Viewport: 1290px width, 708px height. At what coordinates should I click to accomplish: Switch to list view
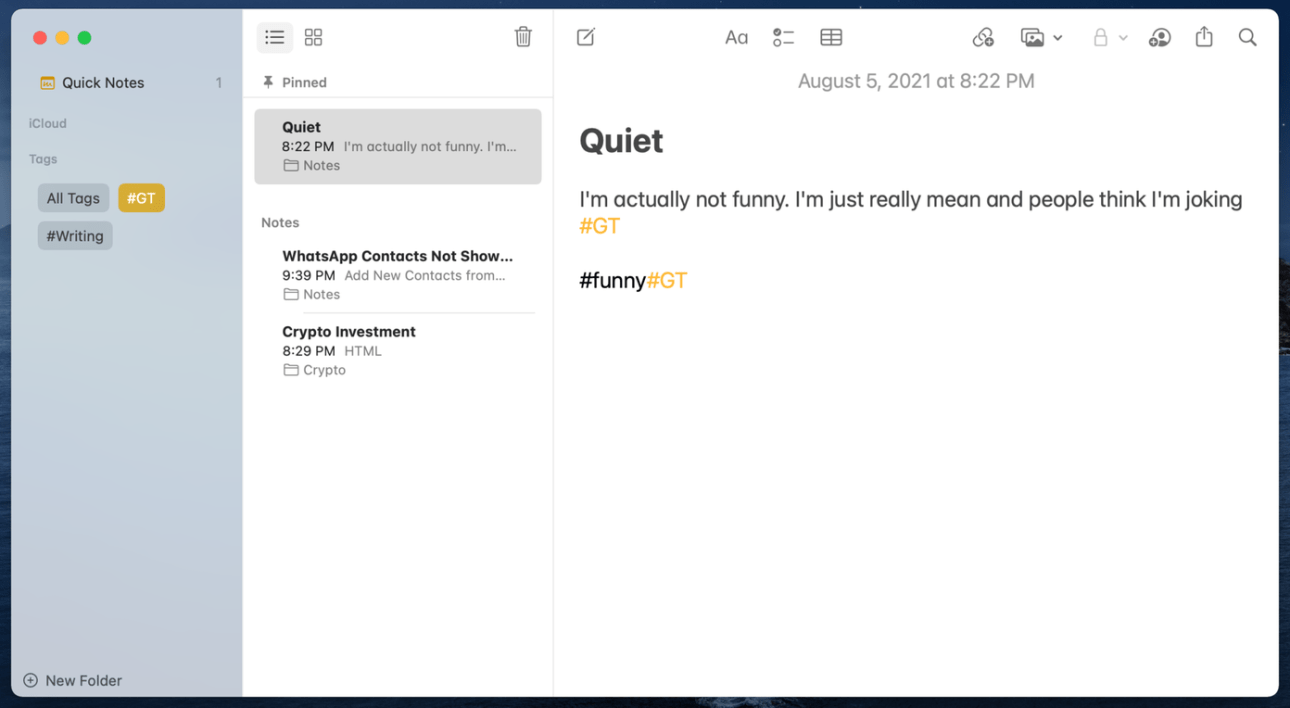[x=274, y=38]
